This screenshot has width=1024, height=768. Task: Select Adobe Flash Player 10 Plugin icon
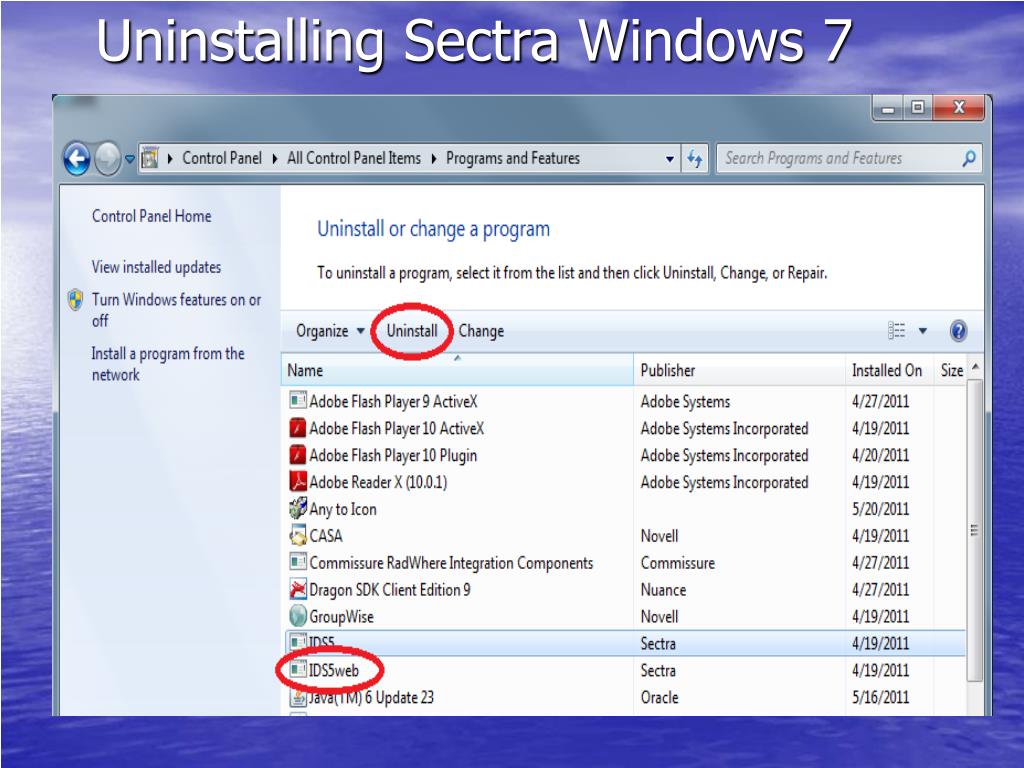coord(298,455)
